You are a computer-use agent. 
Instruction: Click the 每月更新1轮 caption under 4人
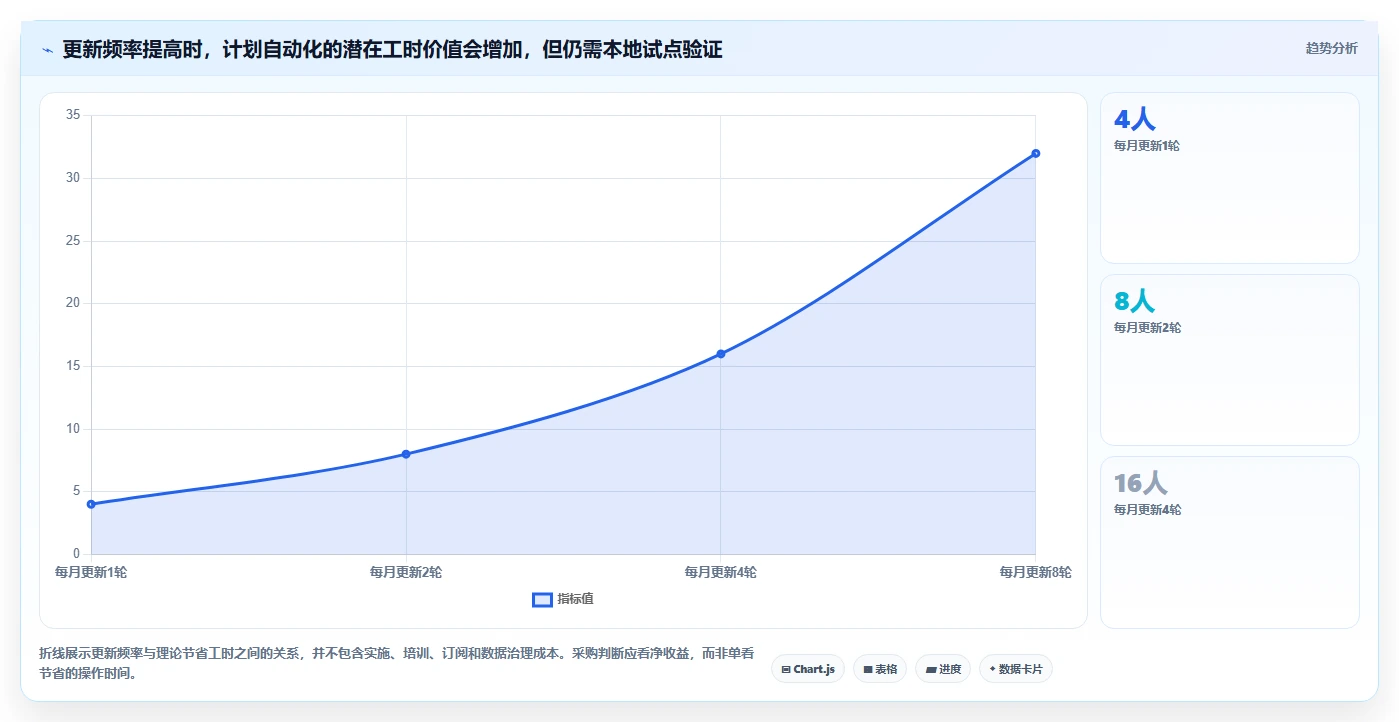1147,146
